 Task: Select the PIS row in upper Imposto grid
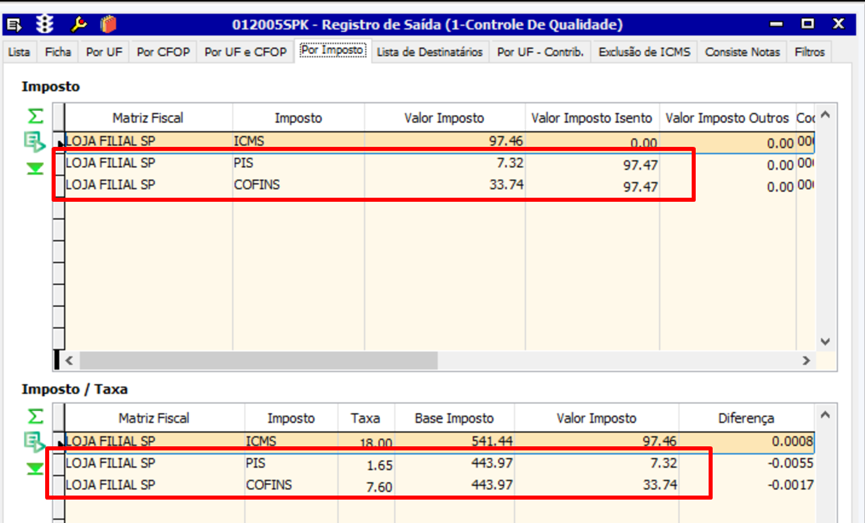click(439, 163)
